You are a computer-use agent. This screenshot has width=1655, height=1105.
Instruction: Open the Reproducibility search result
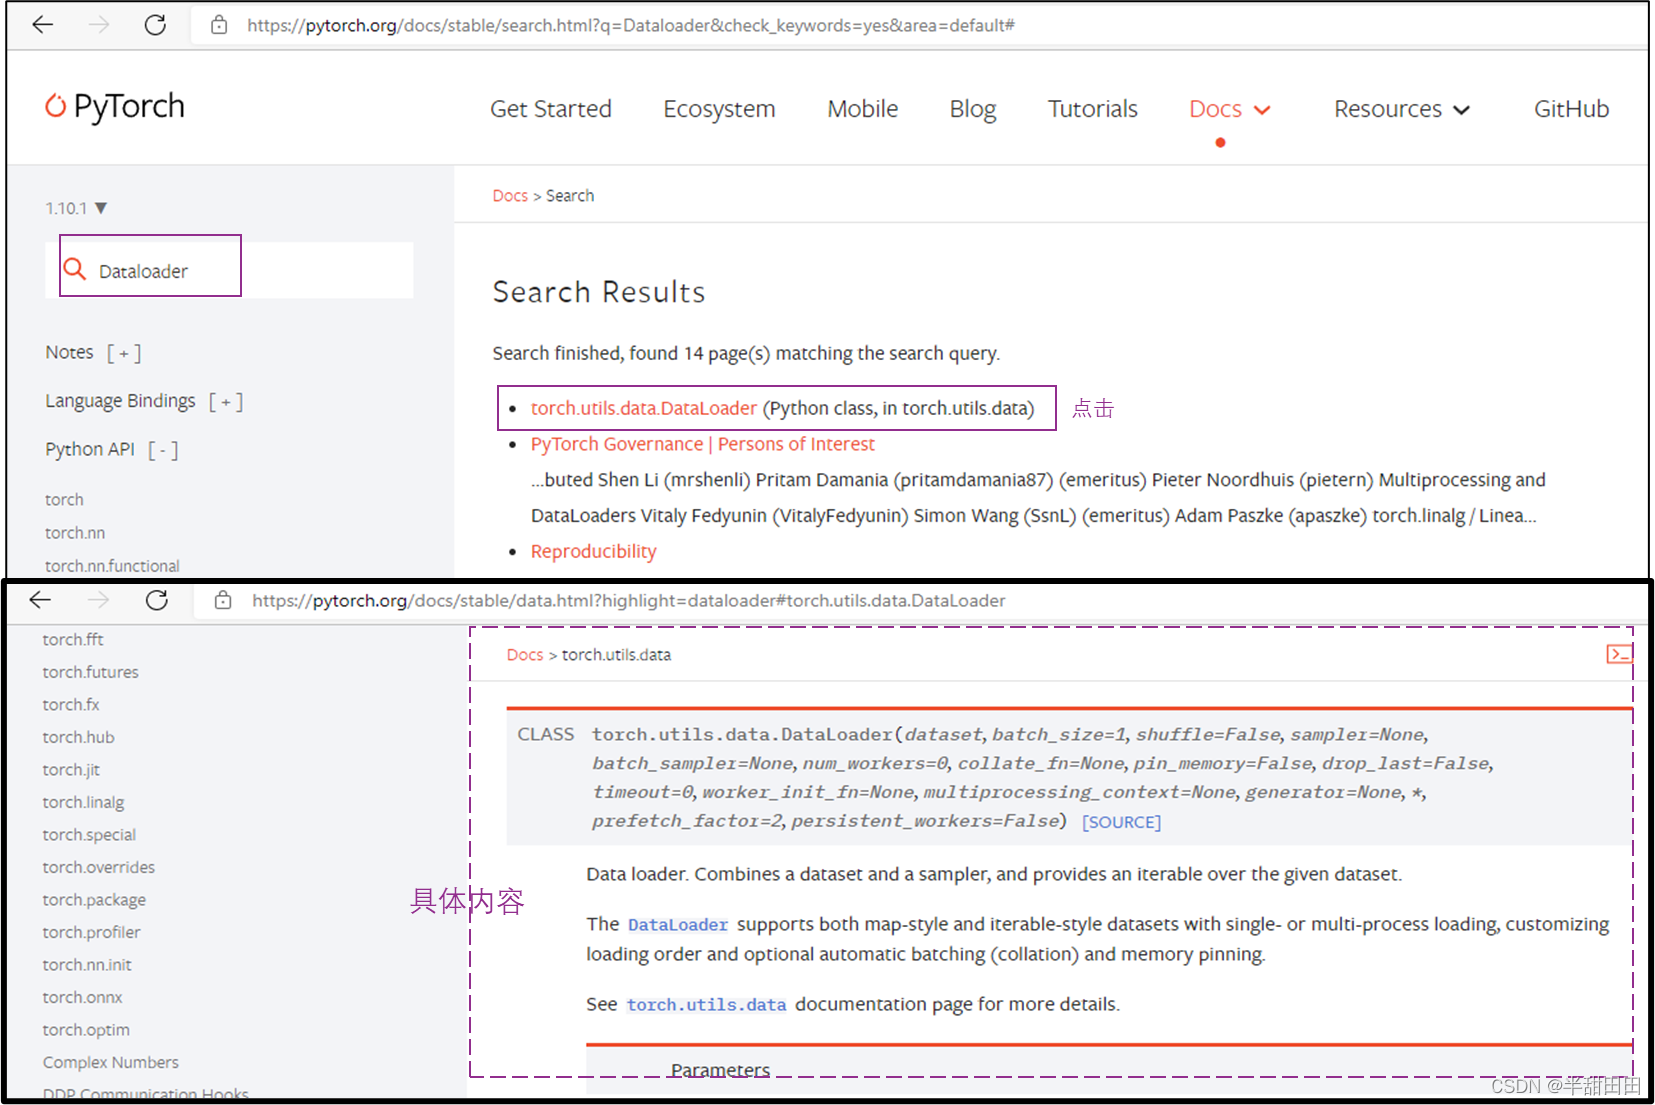[x=593, y=552]
